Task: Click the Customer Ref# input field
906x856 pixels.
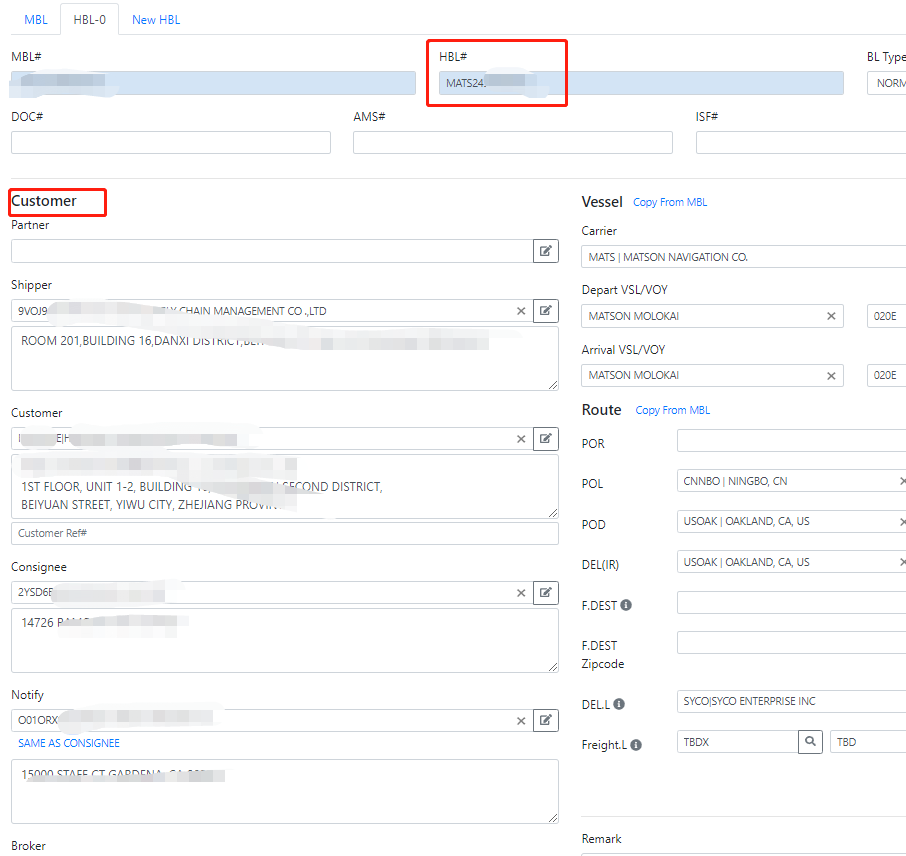Action: (x=284, y=533)
